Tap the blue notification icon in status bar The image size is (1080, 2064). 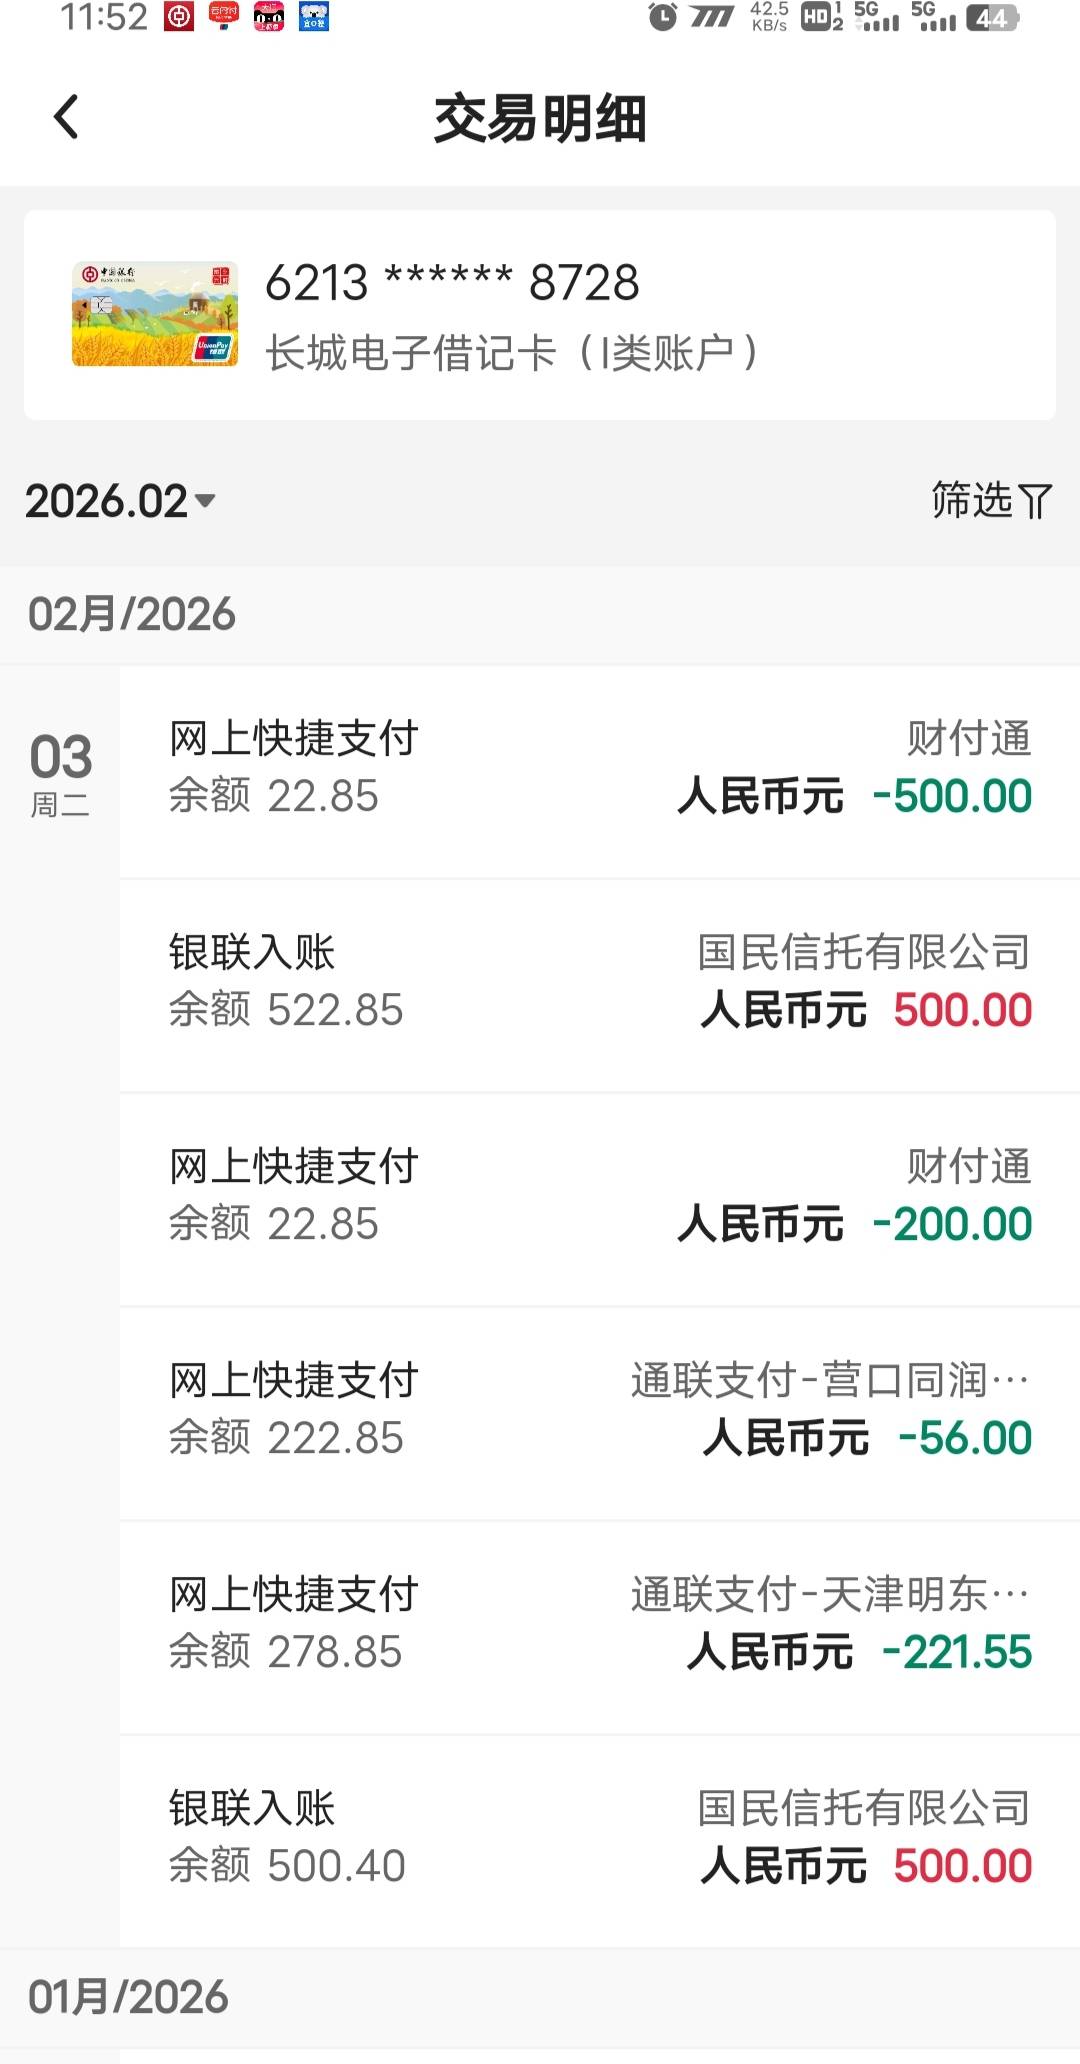point(314,17)
